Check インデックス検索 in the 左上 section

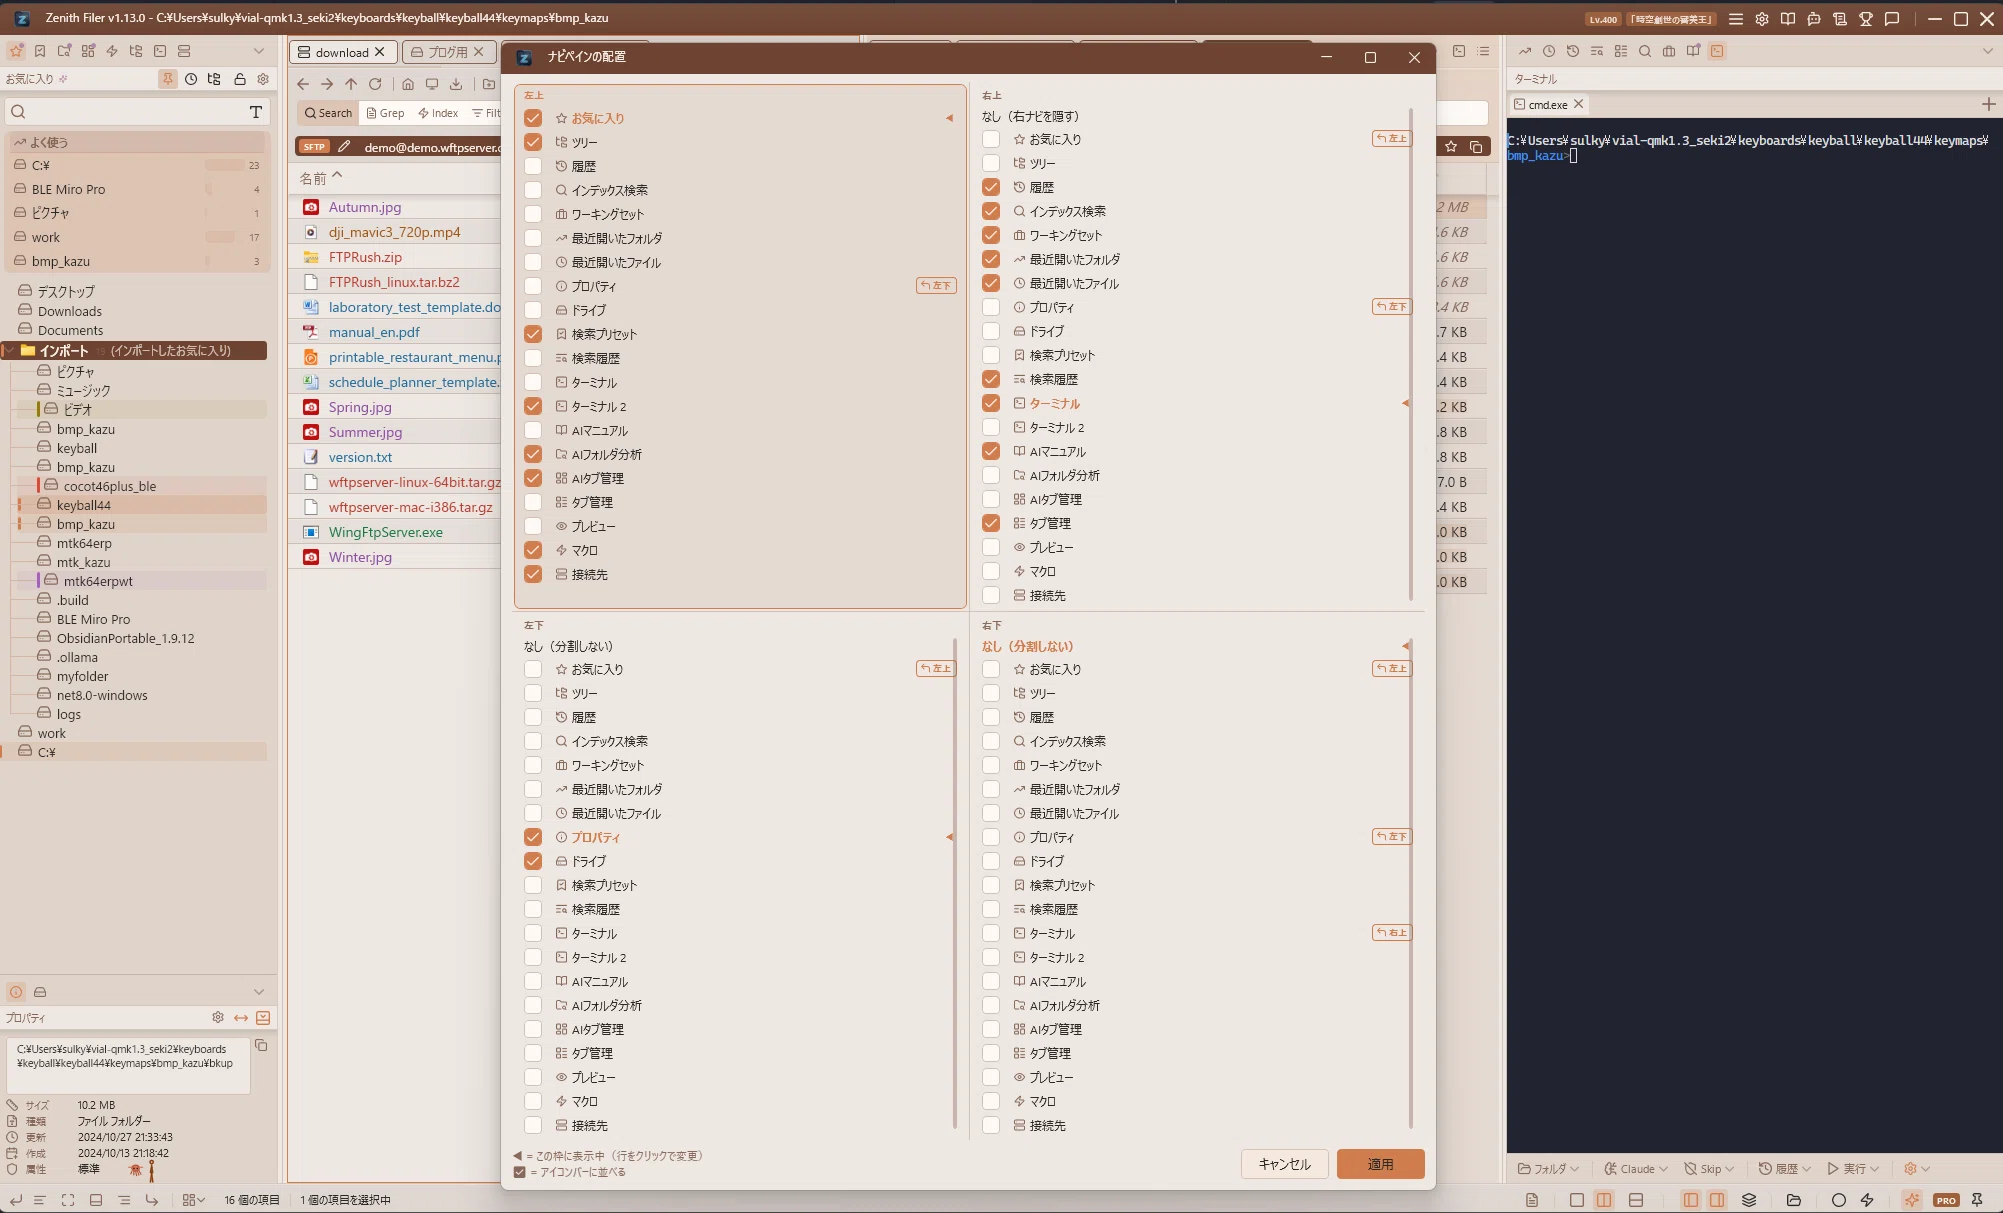point(533,190)
